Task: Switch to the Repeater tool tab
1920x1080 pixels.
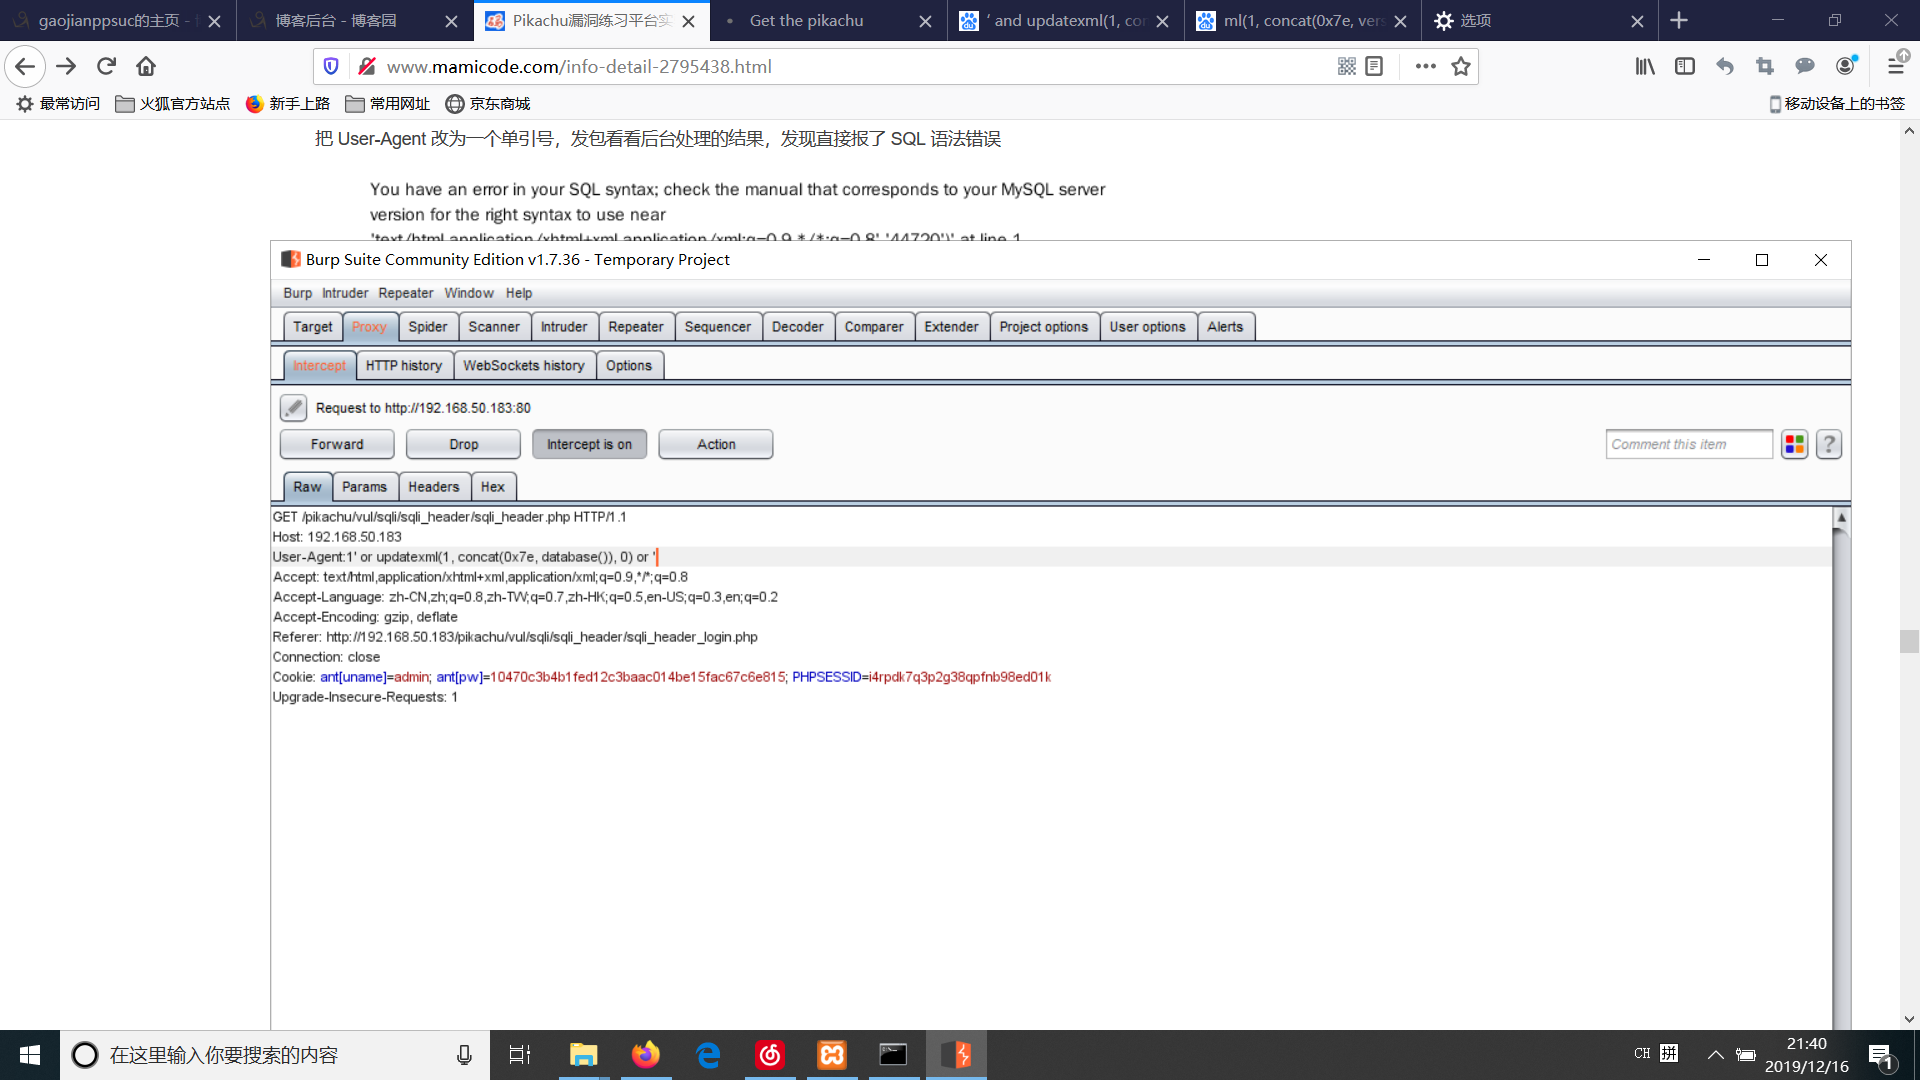Action: (635, 327)
